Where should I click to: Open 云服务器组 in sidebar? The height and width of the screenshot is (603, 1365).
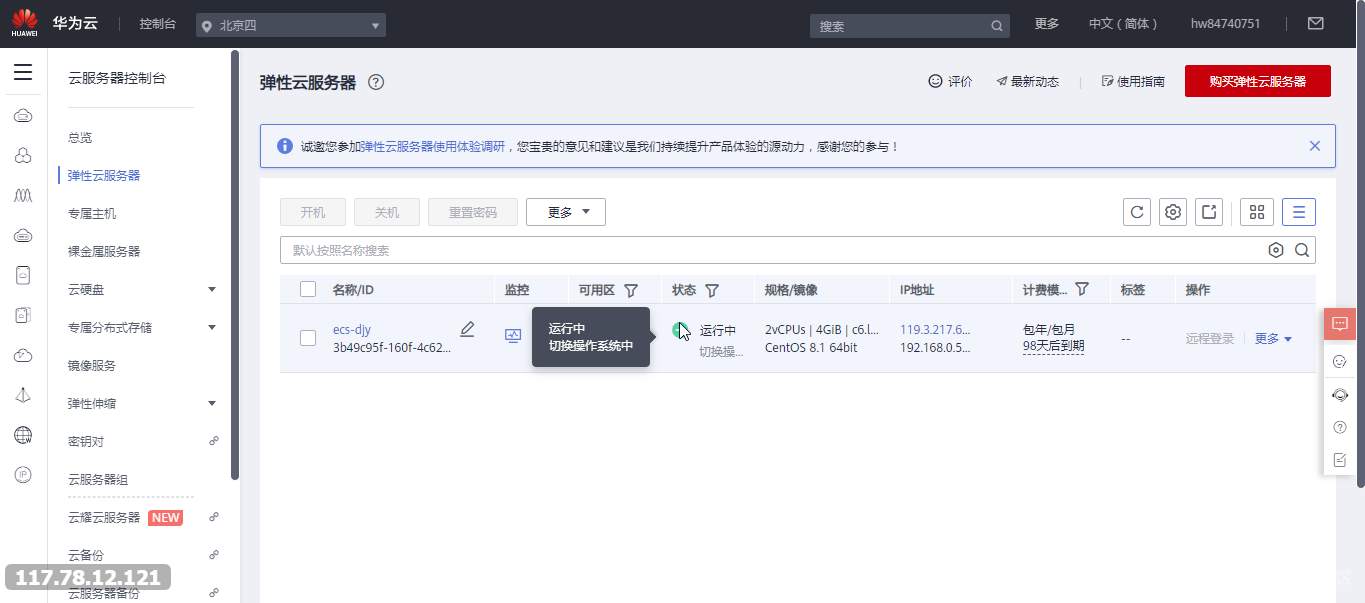pyautogui.click(x=98, y=479)
